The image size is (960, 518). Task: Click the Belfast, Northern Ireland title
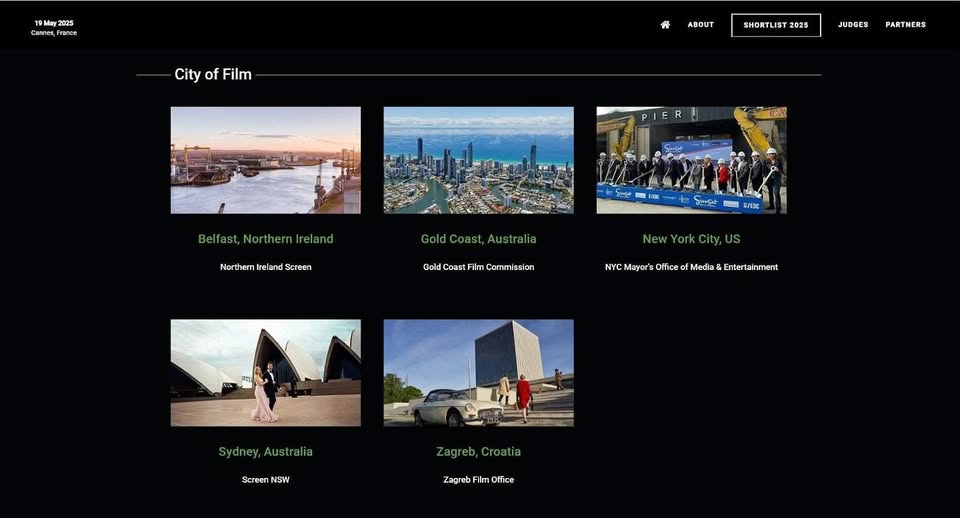265,239
